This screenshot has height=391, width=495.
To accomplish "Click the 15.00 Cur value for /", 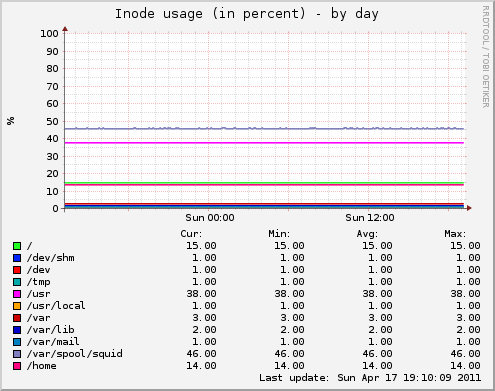I will [201, 246].
